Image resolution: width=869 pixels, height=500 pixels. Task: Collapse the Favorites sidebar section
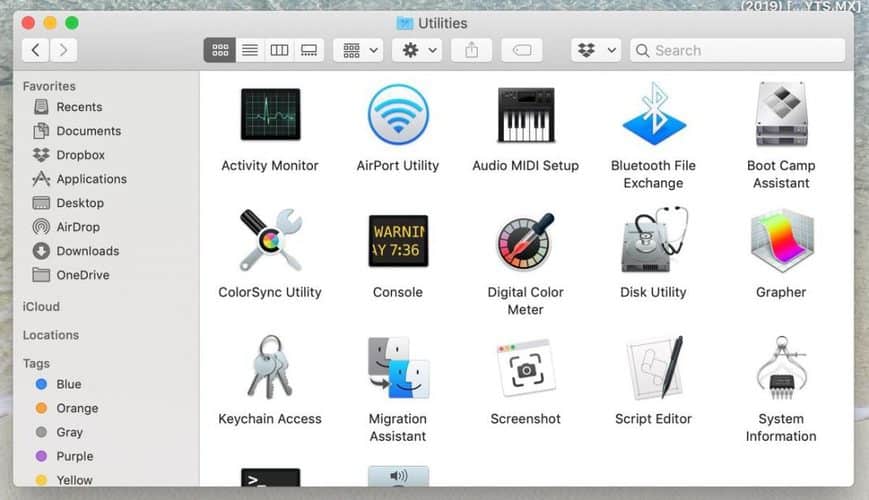pos(49,86)
